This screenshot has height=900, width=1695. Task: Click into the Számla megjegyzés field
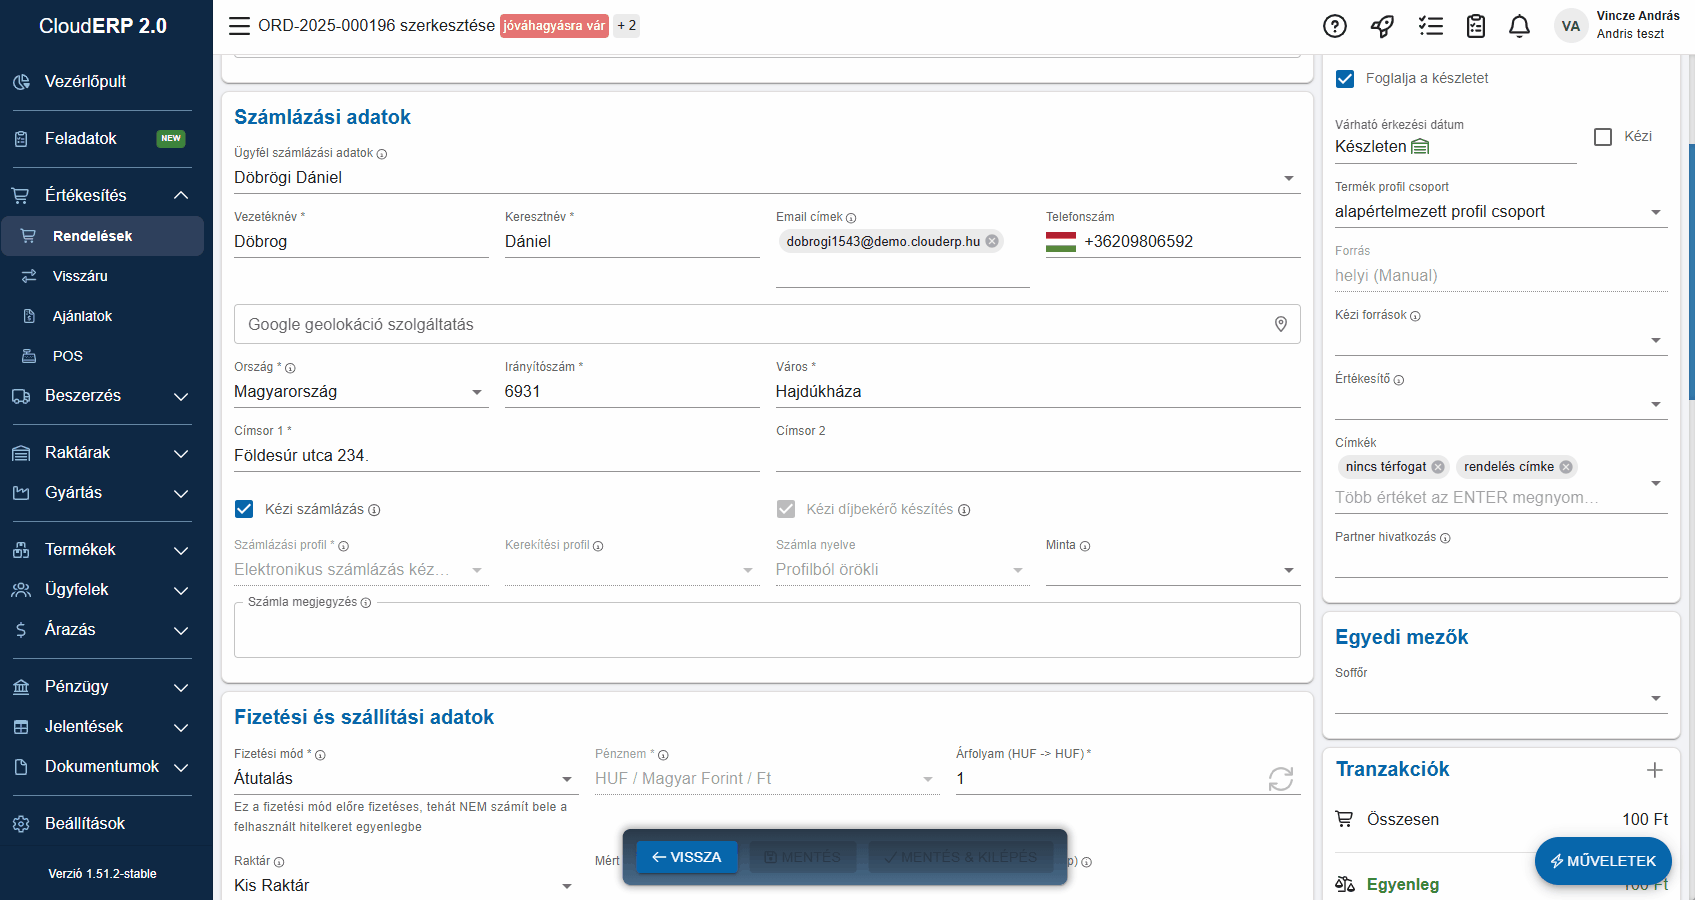[766, 634]
